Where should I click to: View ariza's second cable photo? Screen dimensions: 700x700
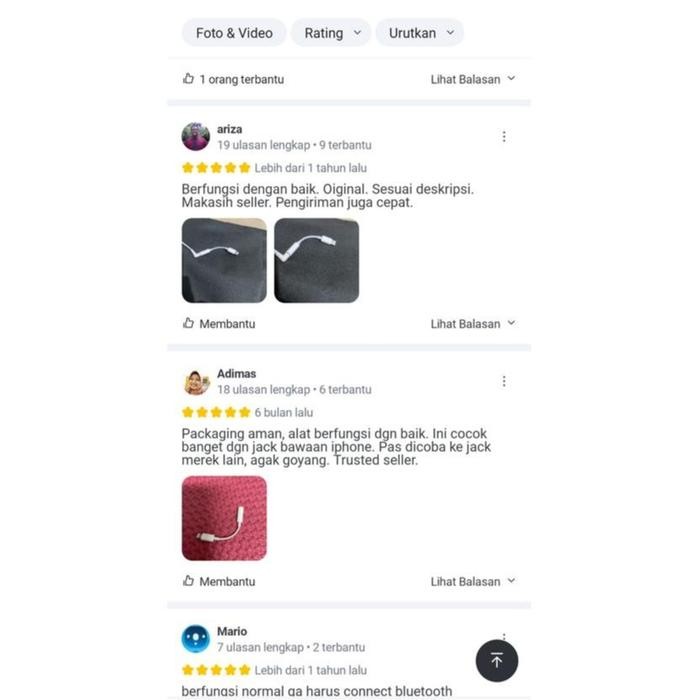(317, 260)
